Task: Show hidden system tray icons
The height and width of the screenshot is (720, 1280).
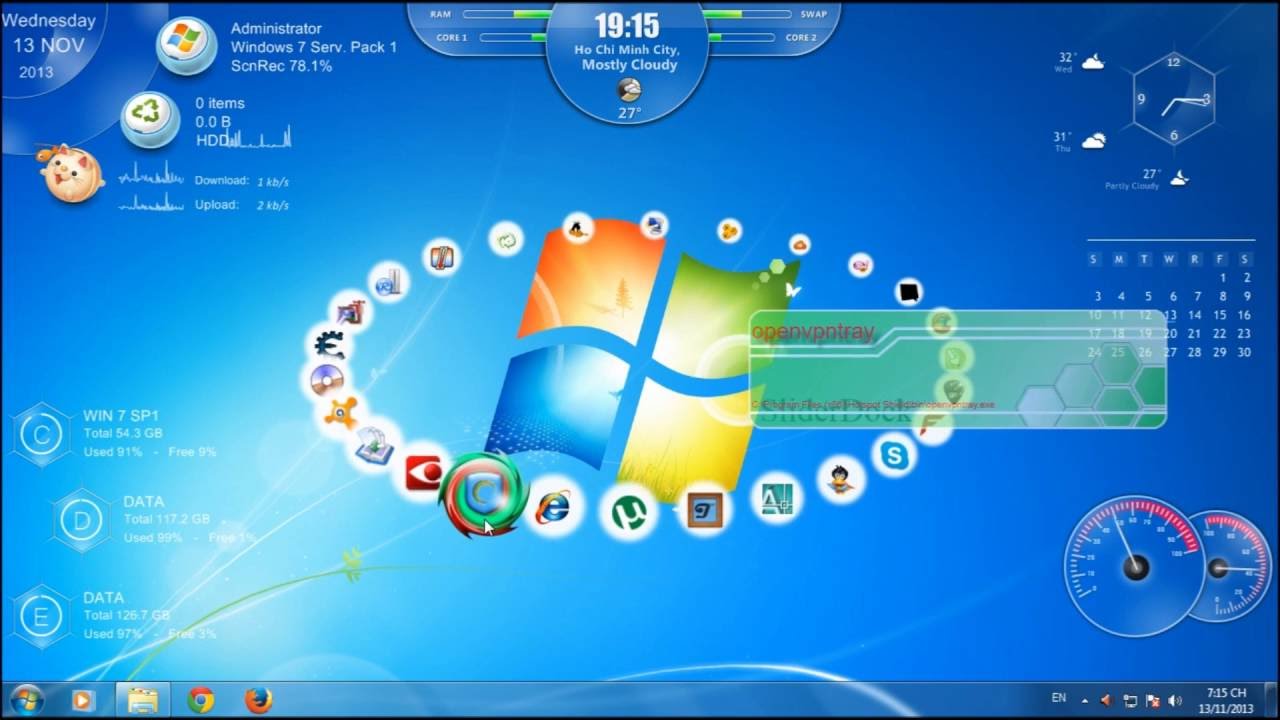Action: (1085, 700)
